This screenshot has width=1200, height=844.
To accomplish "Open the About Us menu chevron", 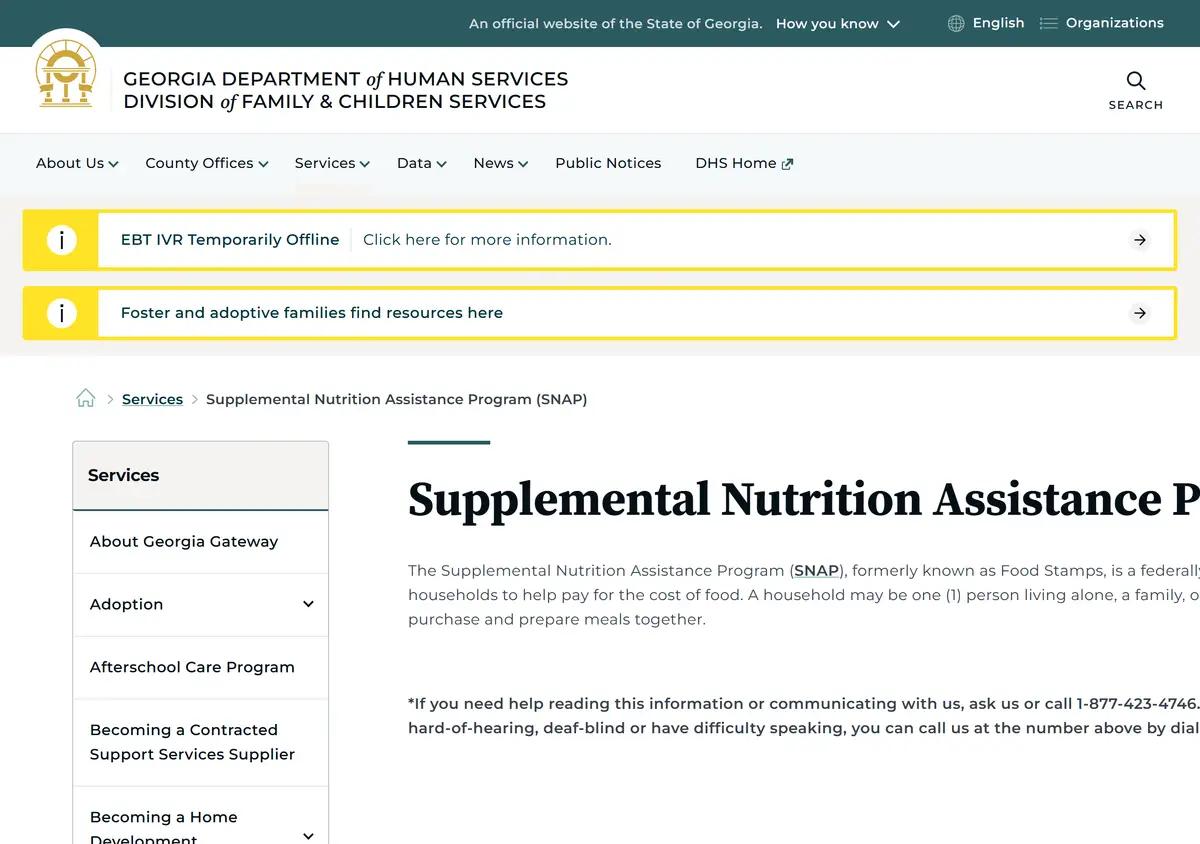I will click(x=114, y=164).
